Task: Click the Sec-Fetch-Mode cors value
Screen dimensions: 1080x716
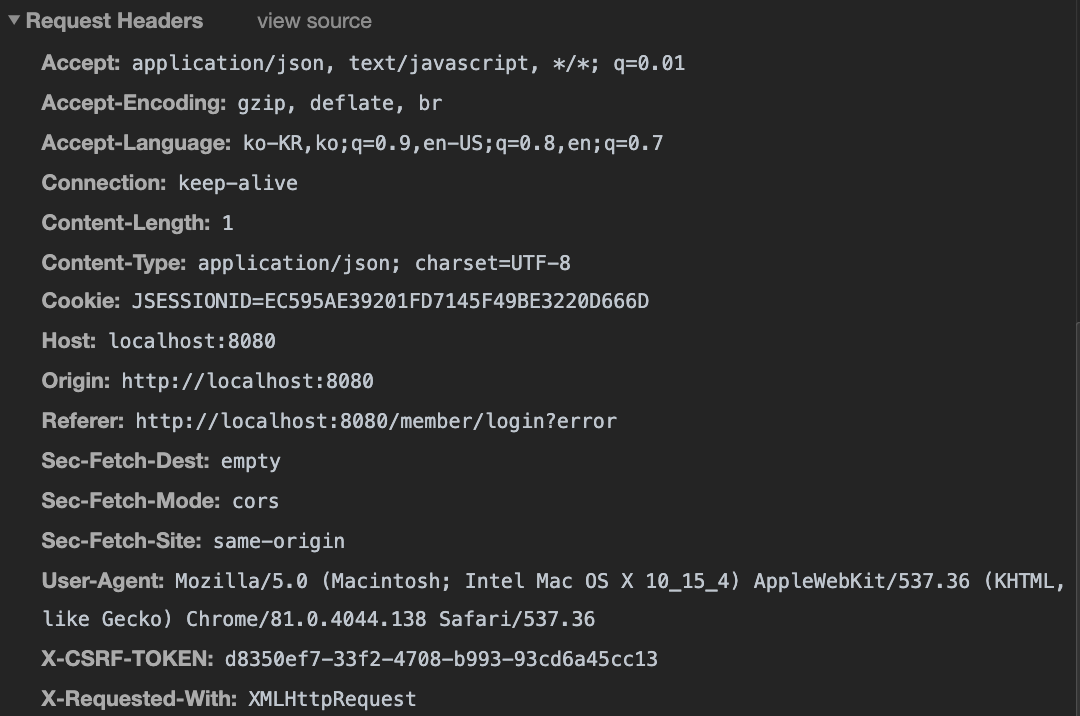Action: click(255, 501)
